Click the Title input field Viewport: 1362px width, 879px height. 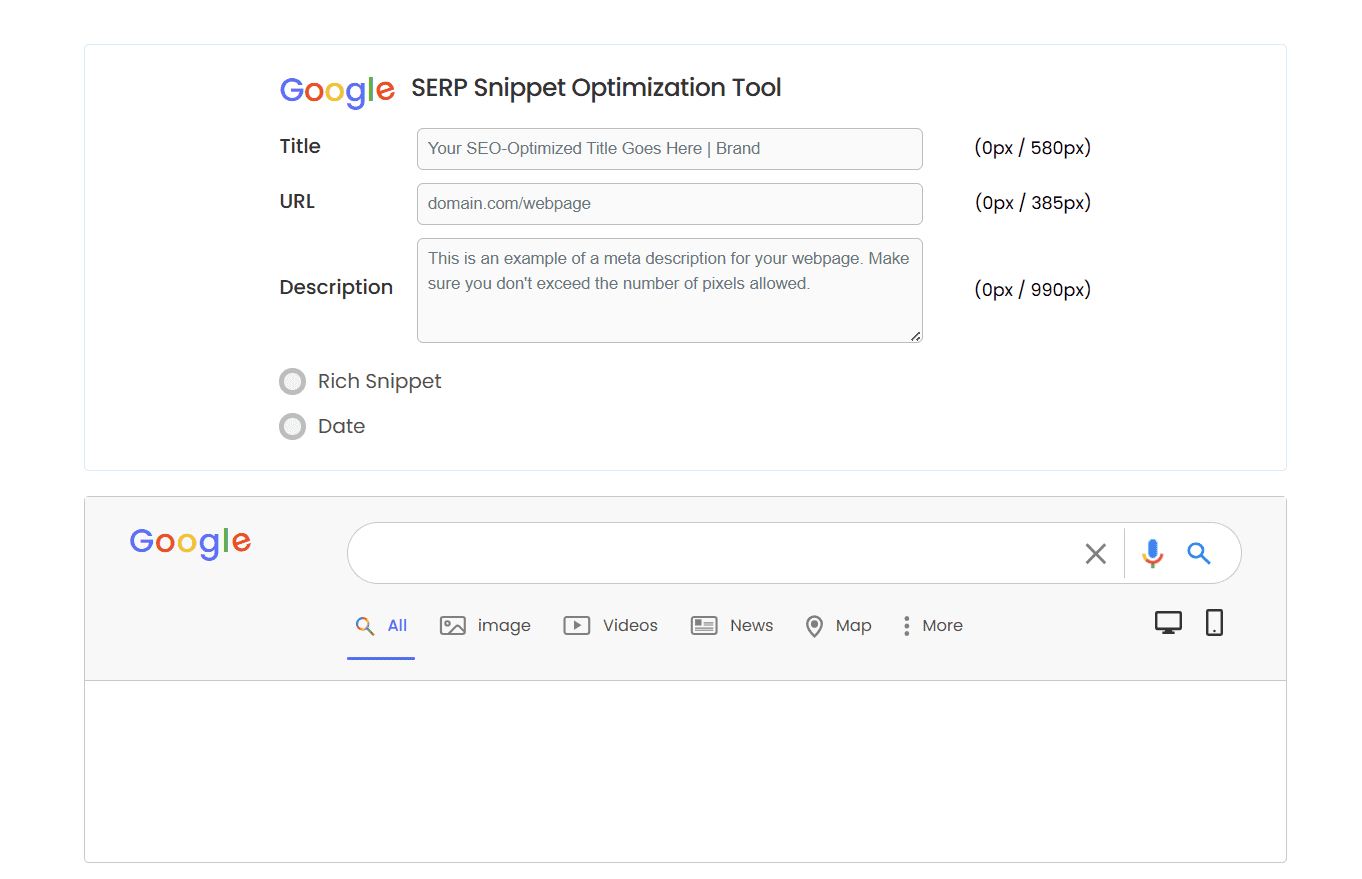tap(670, 149)
